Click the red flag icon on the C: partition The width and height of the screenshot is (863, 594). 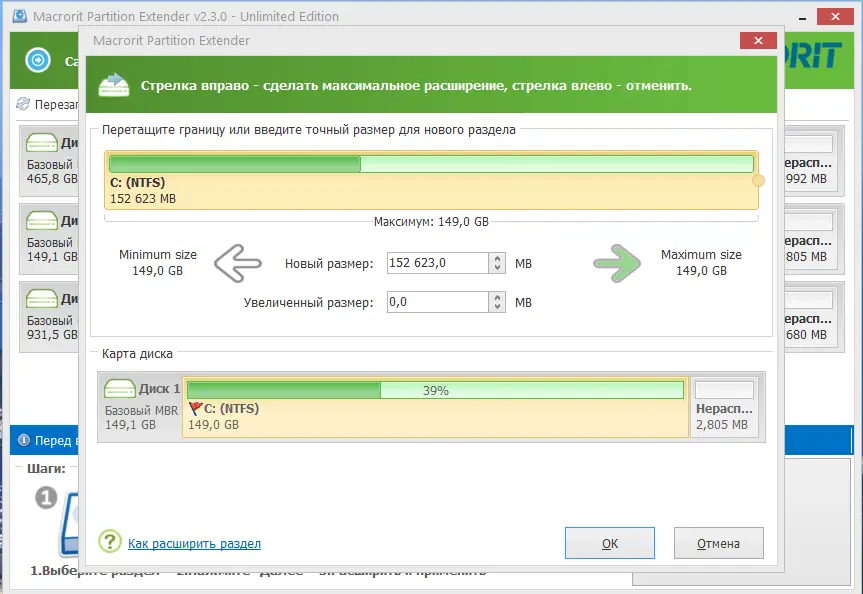click(195, 408)
